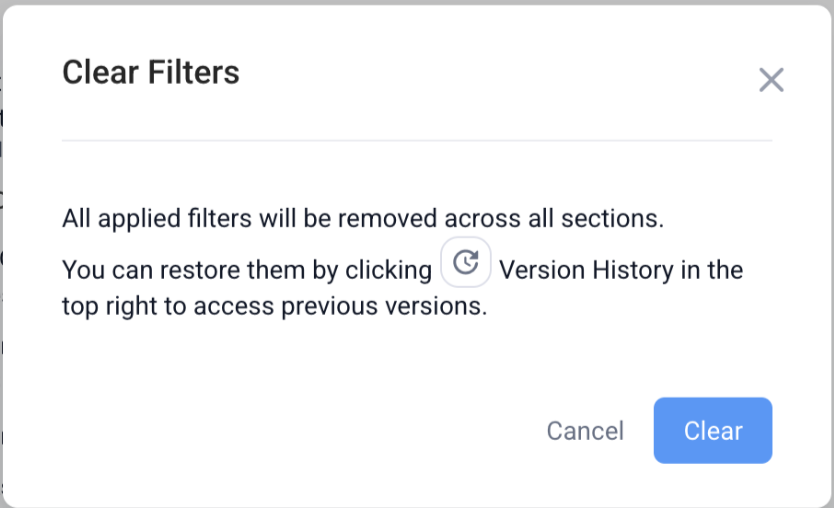This screenshot has height=508, width=834.
Task: Cancel clearing the filters
Action: point(585,431)
